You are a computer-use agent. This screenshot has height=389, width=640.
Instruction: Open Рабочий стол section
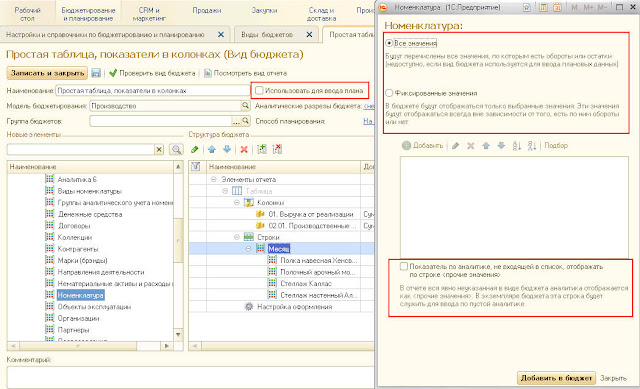[28, 14]
